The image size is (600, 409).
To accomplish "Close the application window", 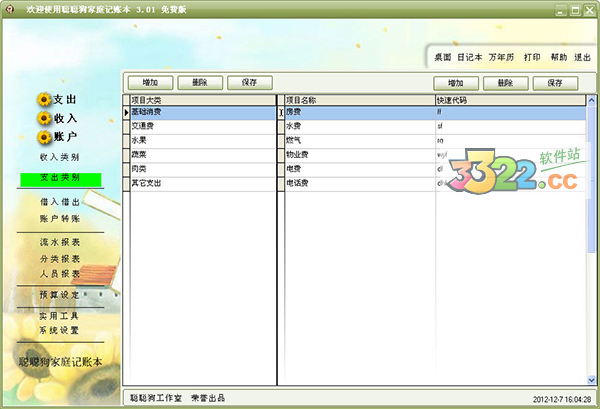I will (x=589, y=10).
